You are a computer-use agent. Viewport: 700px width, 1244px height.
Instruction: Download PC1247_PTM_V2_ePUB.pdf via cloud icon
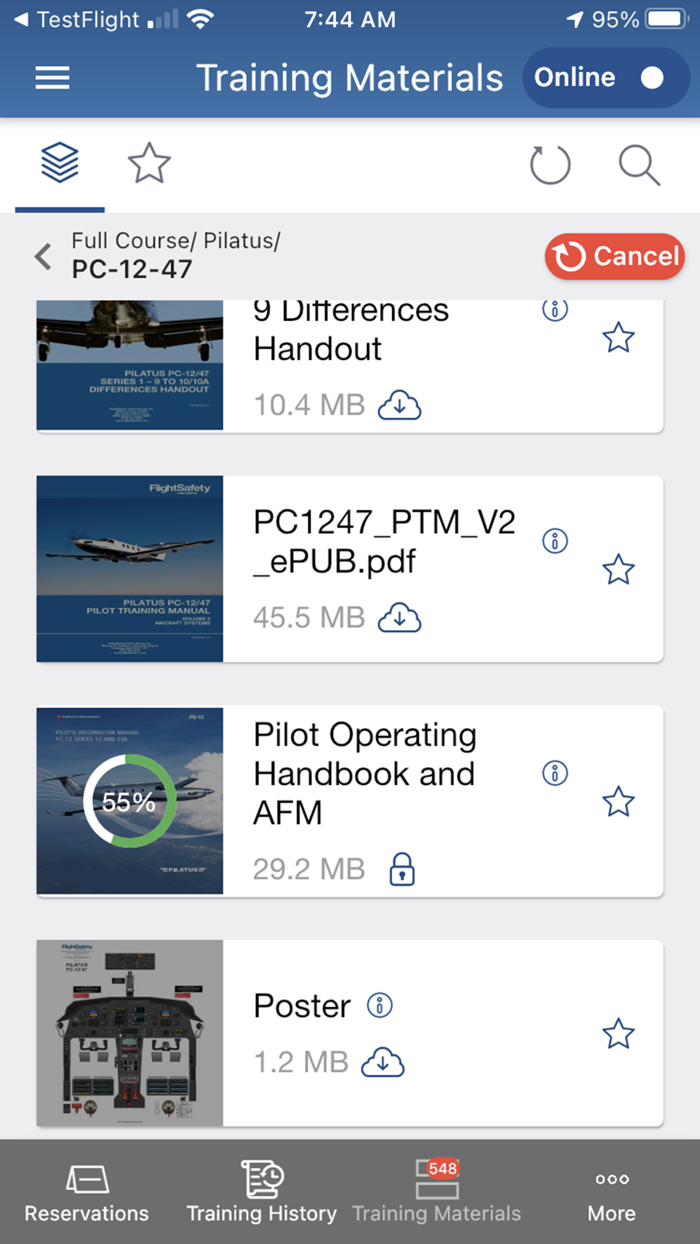click(x=399, y=618)
